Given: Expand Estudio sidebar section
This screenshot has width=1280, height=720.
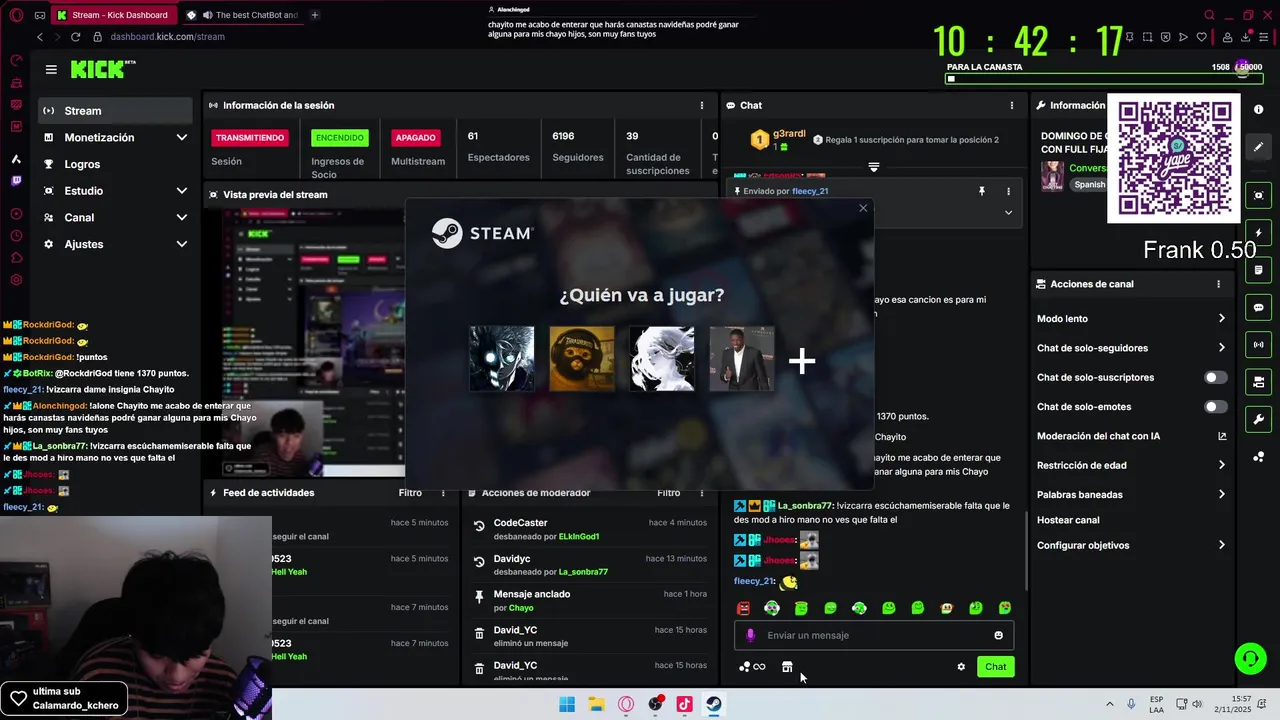Looking at the screenshot, I should pyautogui.click(x=116, y=190).
